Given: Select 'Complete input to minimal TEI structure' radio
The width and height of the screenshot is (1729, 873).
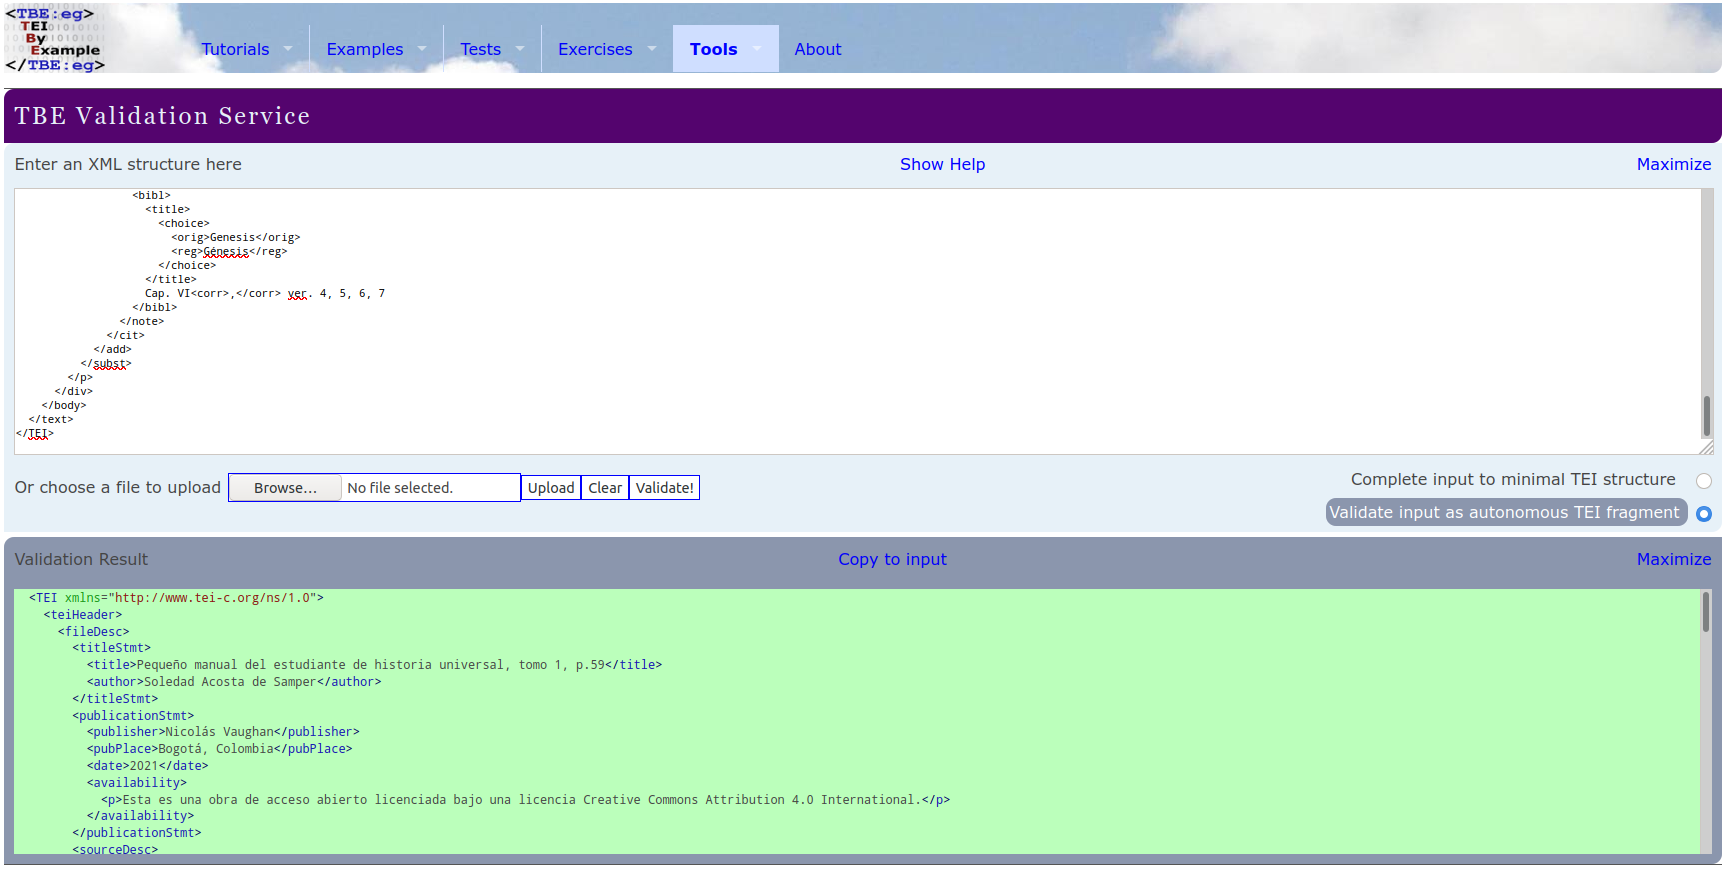Looking at the screenshot, I should tap(1703, 481).
